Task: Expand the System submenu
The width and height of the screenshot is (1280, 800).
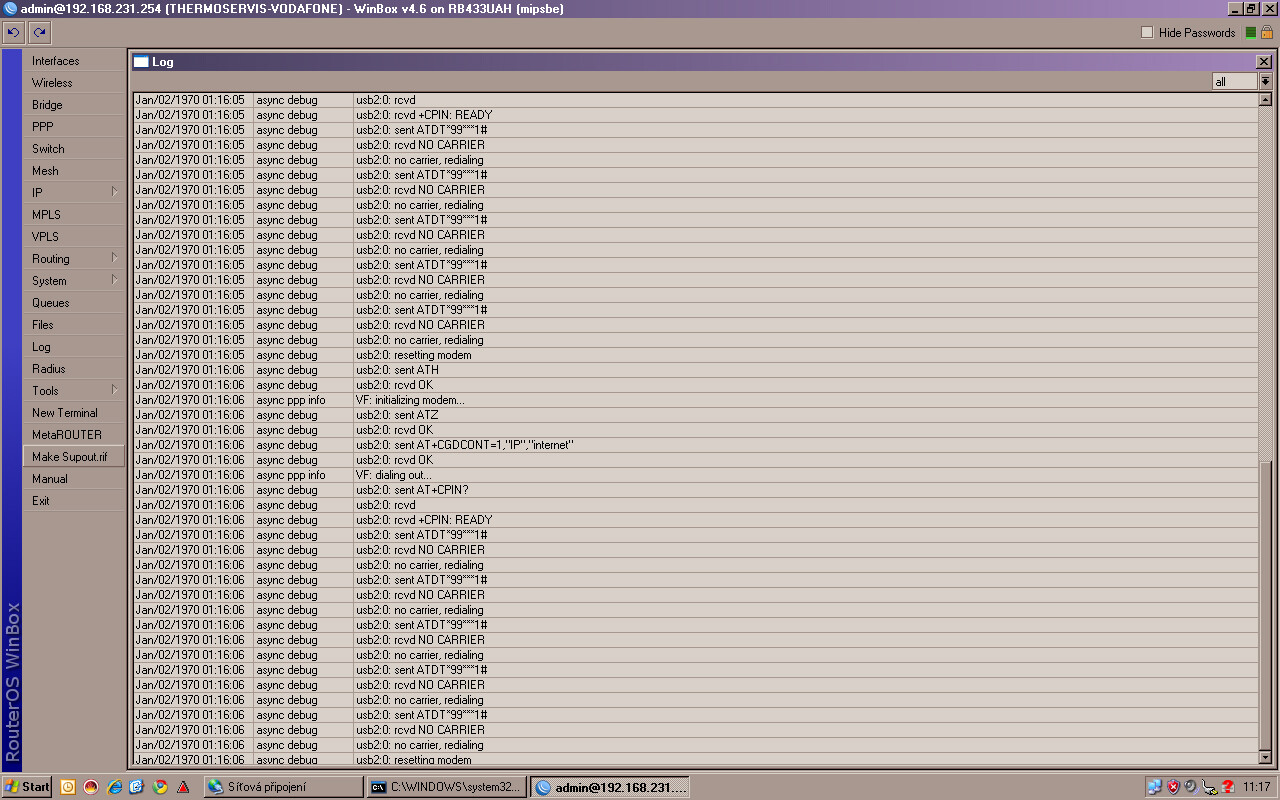Action: click(x=74, y=281)
